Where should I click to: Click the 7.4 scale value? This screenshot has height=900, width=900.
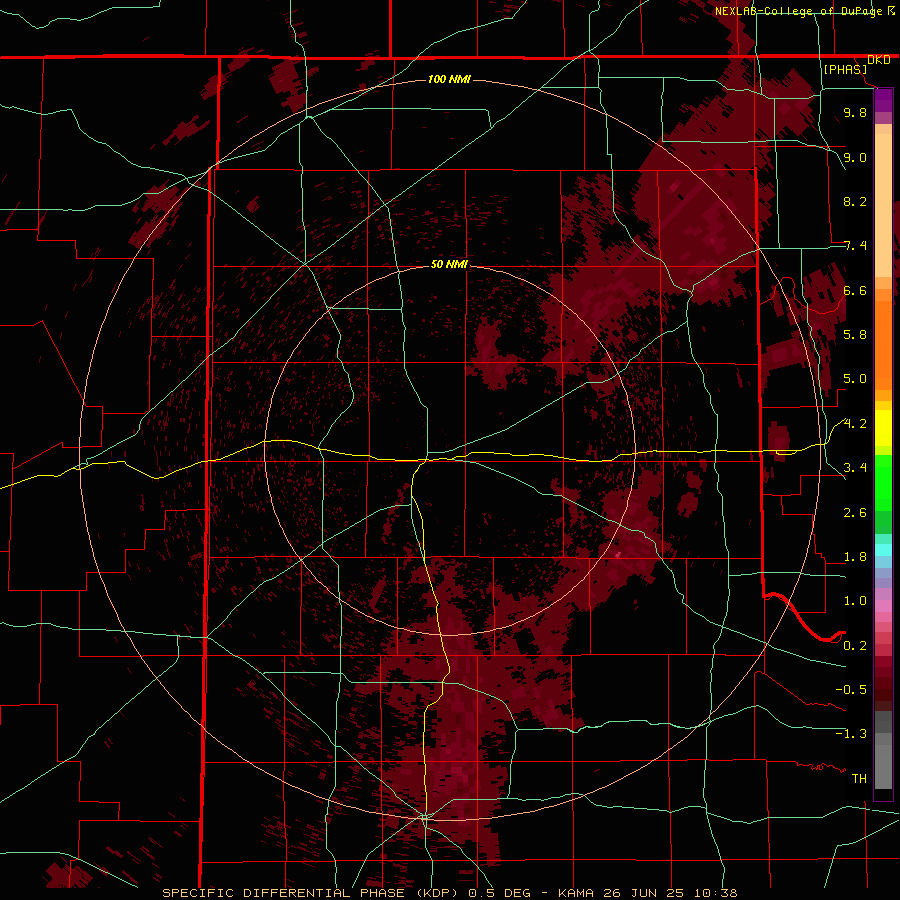click(x=855, y=246)
